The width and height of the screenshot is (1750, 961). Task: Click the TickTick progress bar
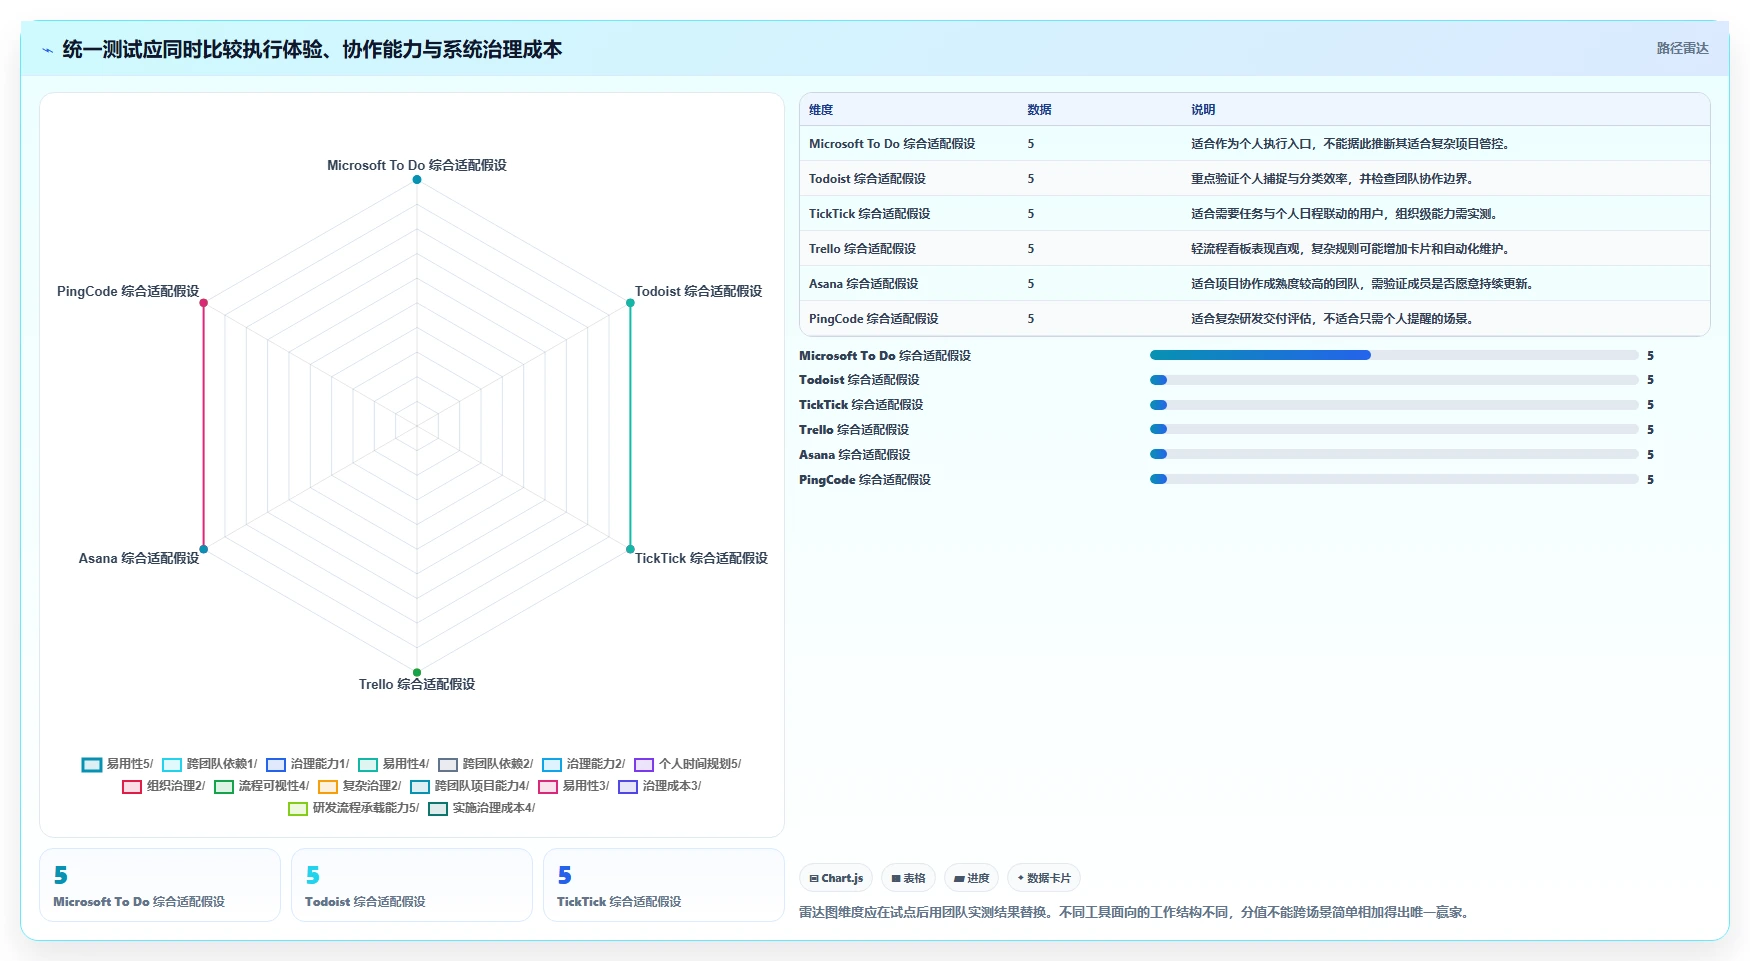pos(1394,405)
